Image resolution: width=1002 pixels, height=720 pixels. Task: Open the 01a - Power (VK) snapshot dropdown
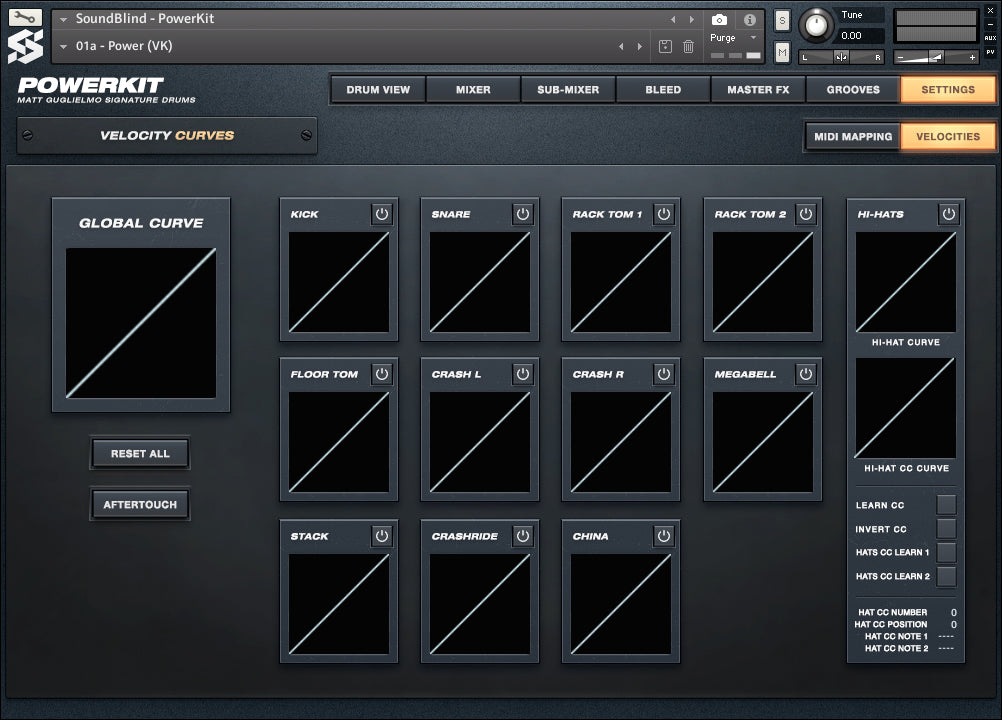(x=63, y=46)
